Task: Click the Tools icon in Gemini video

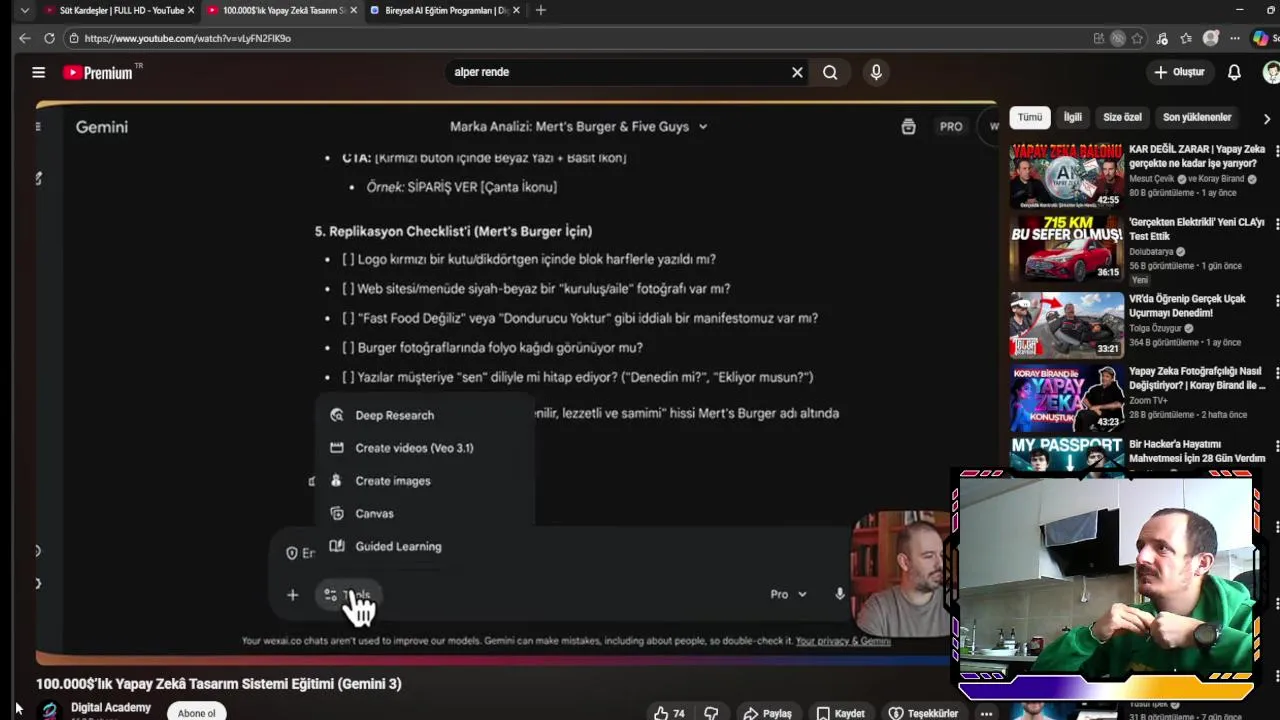Action: [x=331, y=595]
